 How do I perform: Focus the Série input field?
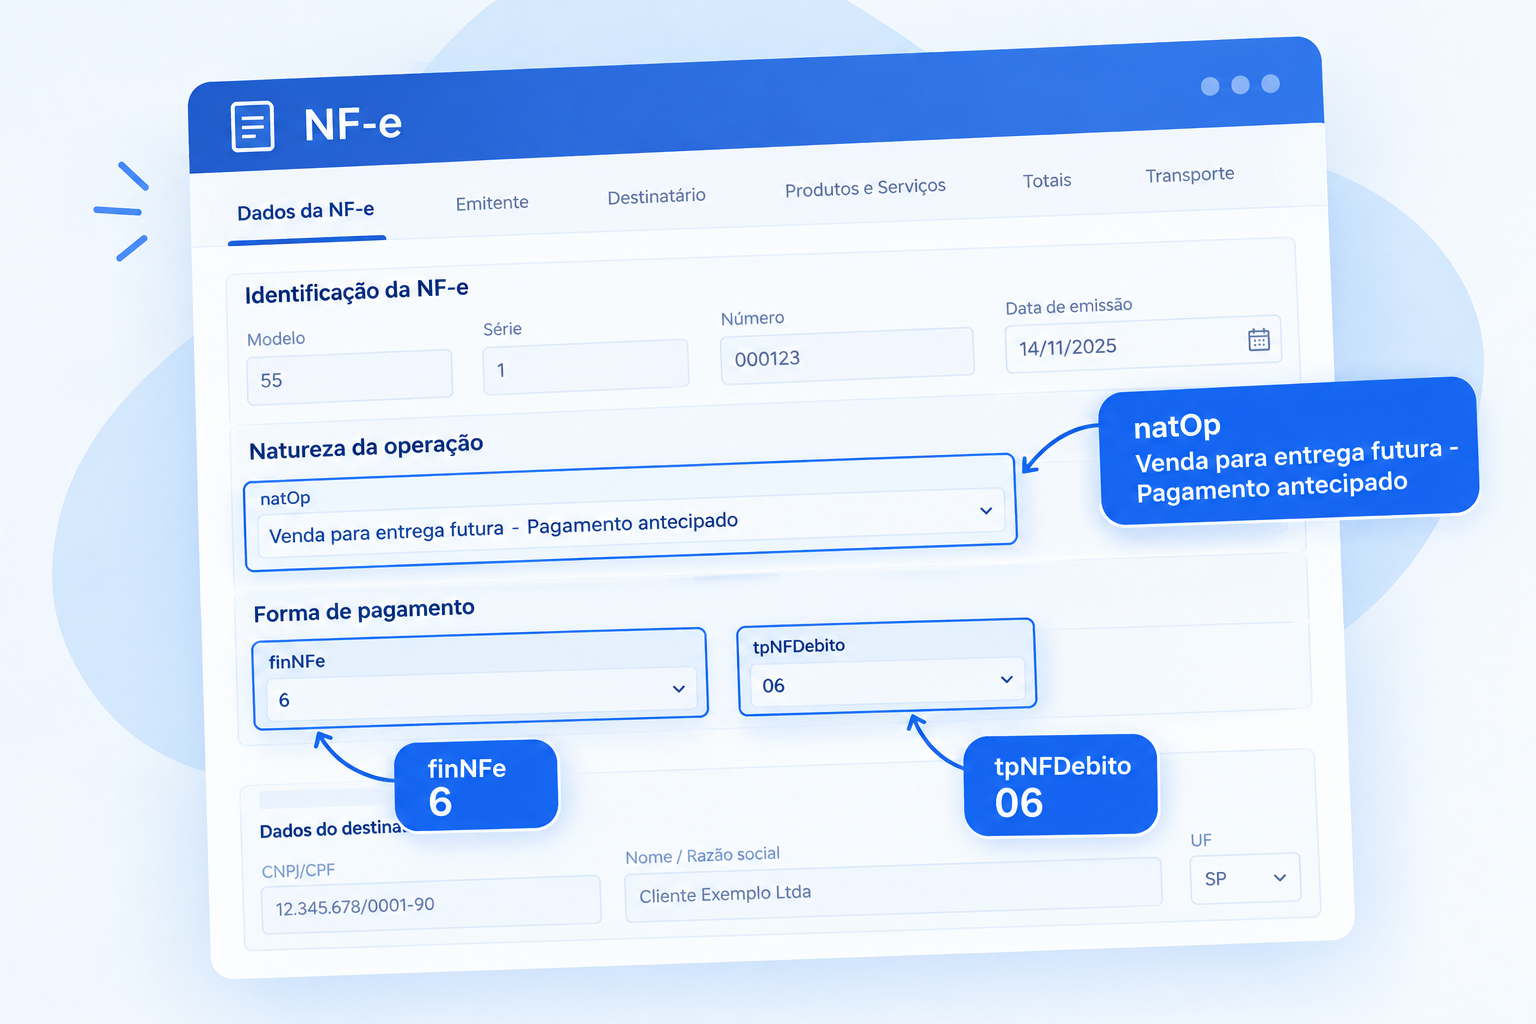click(x=585, y=367)
